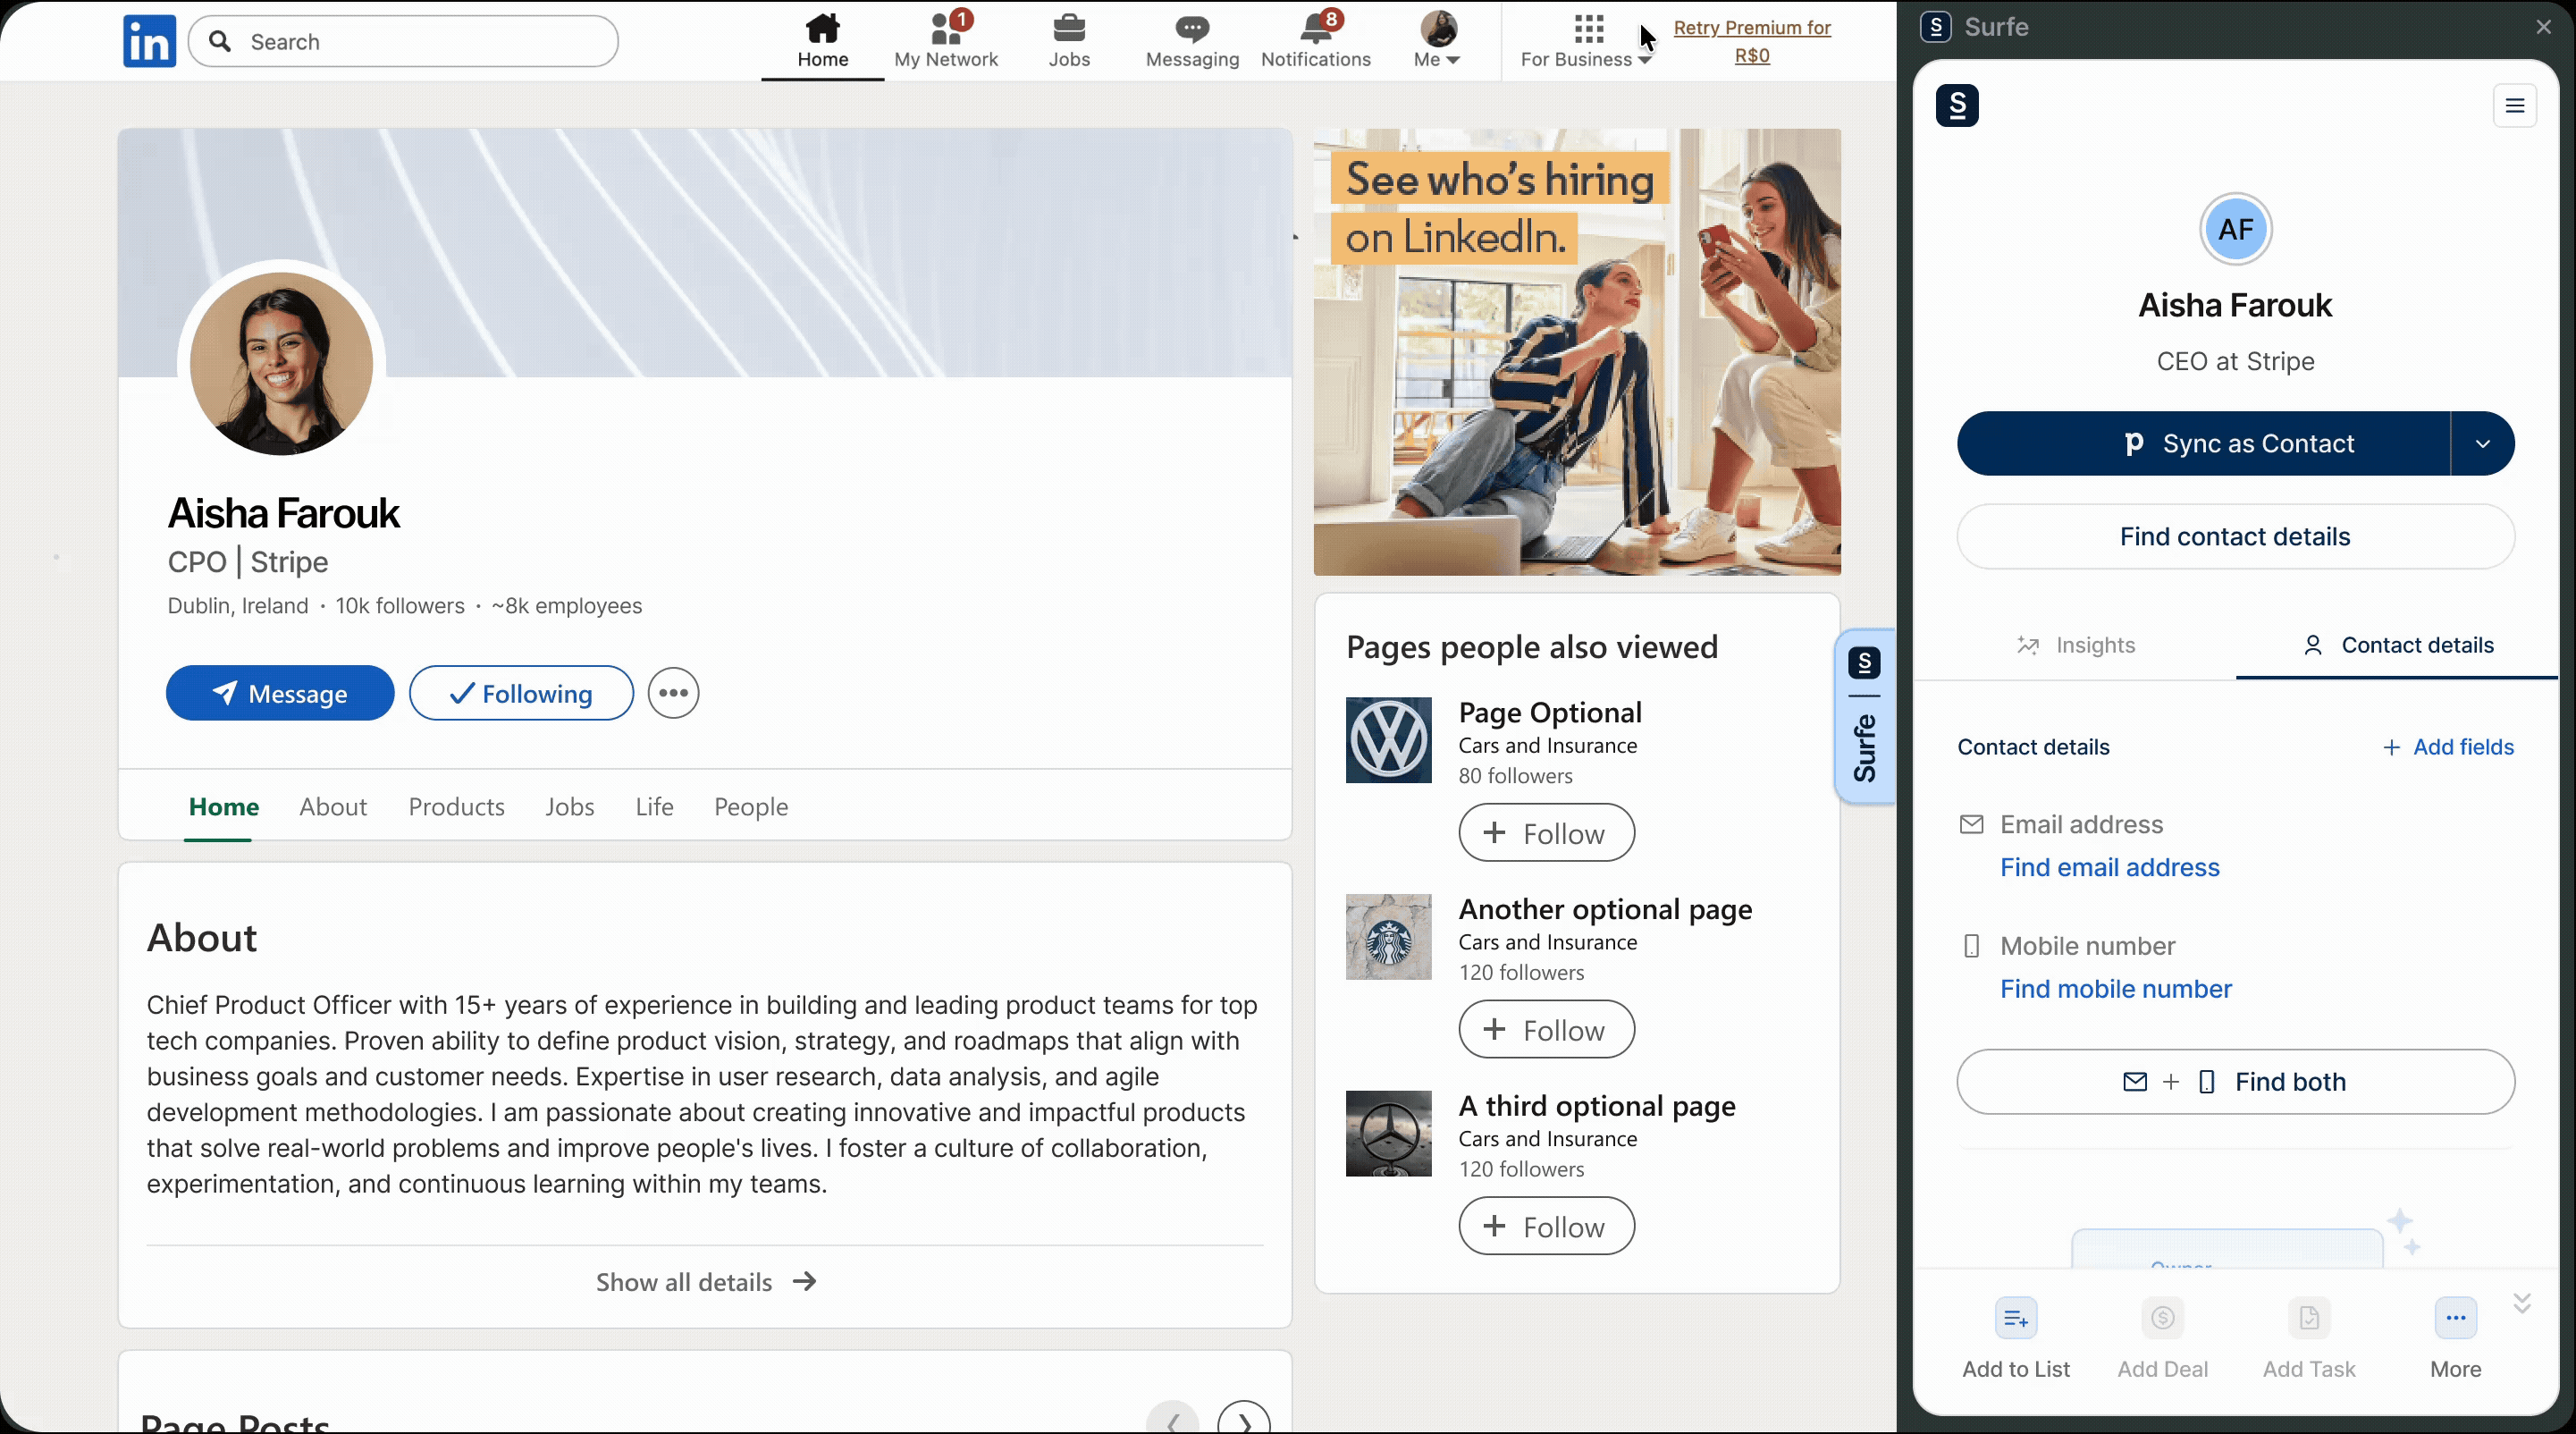Select the About profile tab
2576x1434 pixels.
[x=333, y=807]
